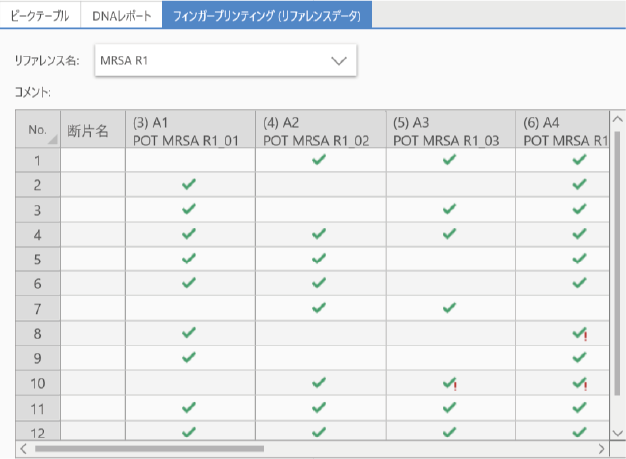Click the checkmark in row 3 under A1
This screenshot has width=626, height=459.
point(189,209)
